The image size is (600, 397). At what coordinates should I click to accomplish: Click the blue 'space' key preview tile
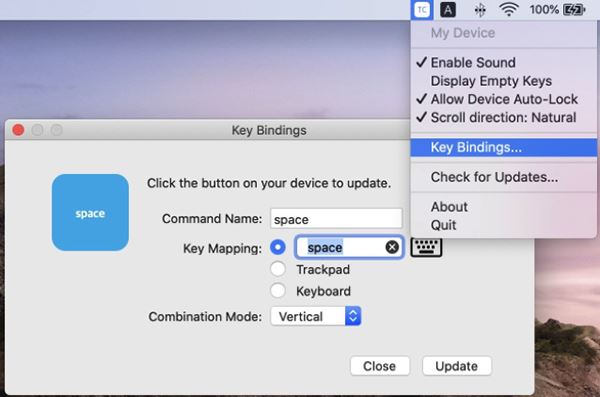pos(90,212)
